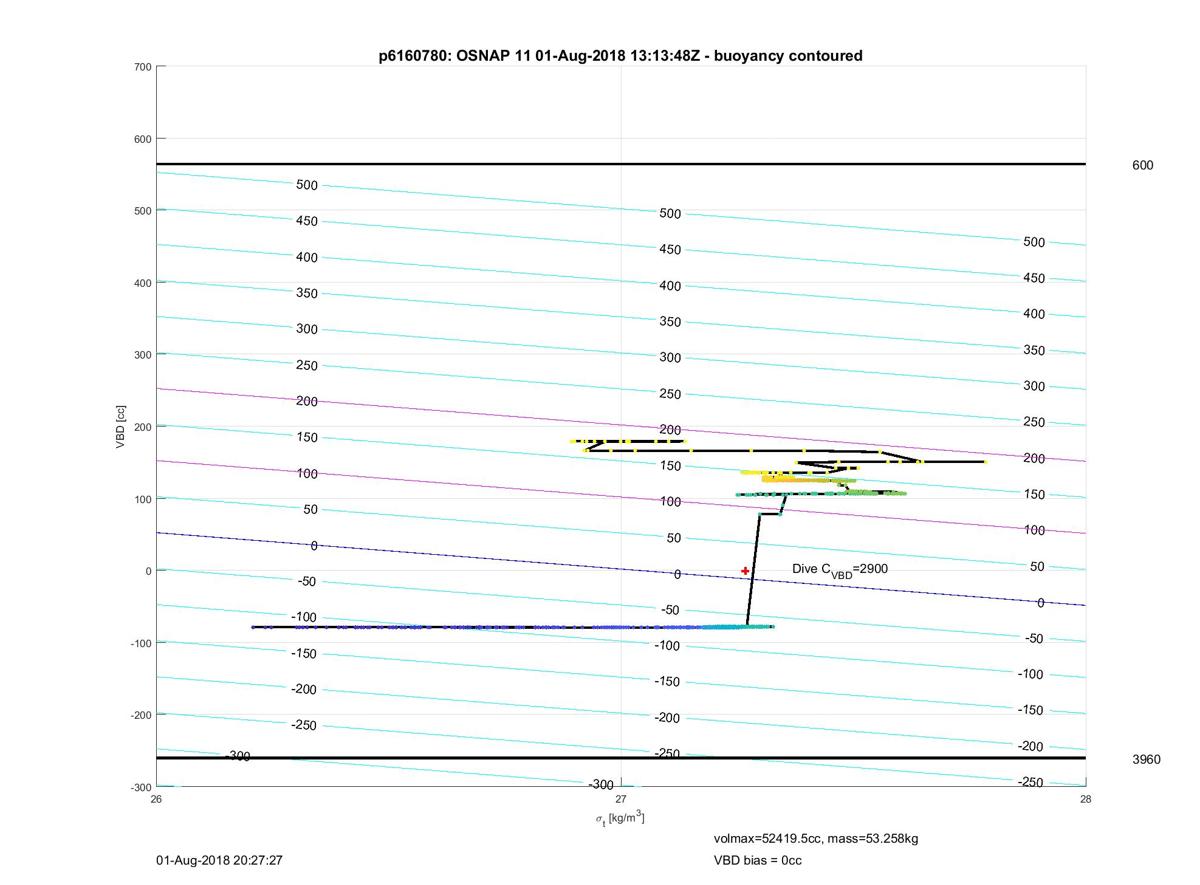
Task: Click the x-axis sigma label in kg/m3
Action: [x=620, y=818]
